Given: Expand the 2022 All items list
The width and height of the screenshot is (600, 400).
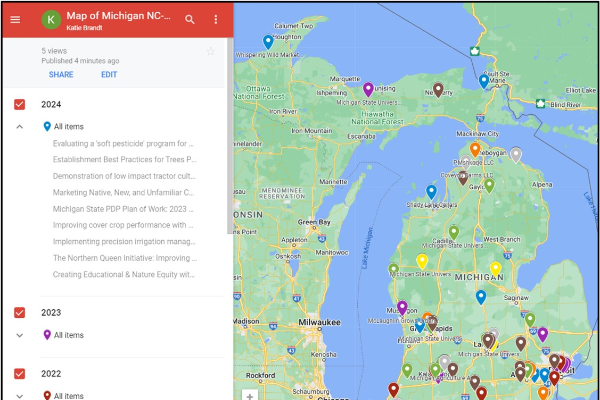Looking at the screenshot, I should coord(20,396).
